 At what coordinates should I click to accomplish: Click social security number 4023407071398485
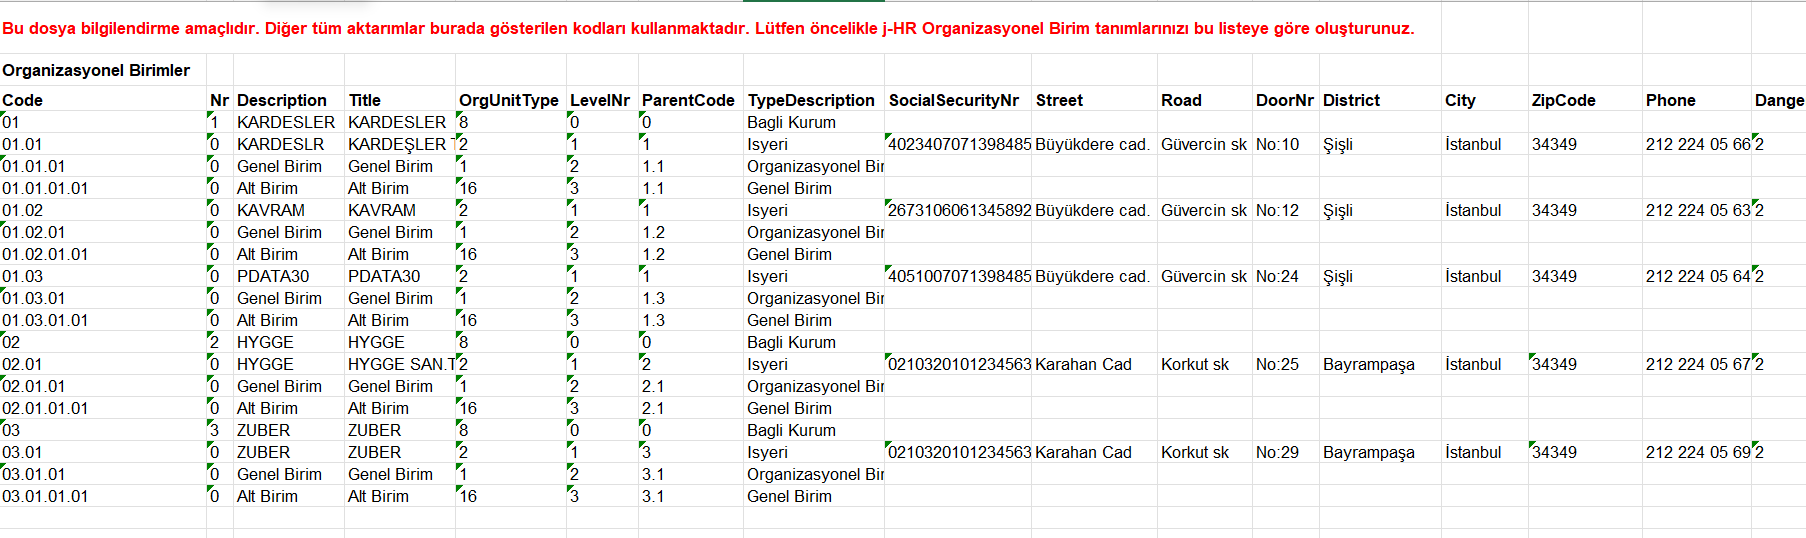(x=959, y=144)
